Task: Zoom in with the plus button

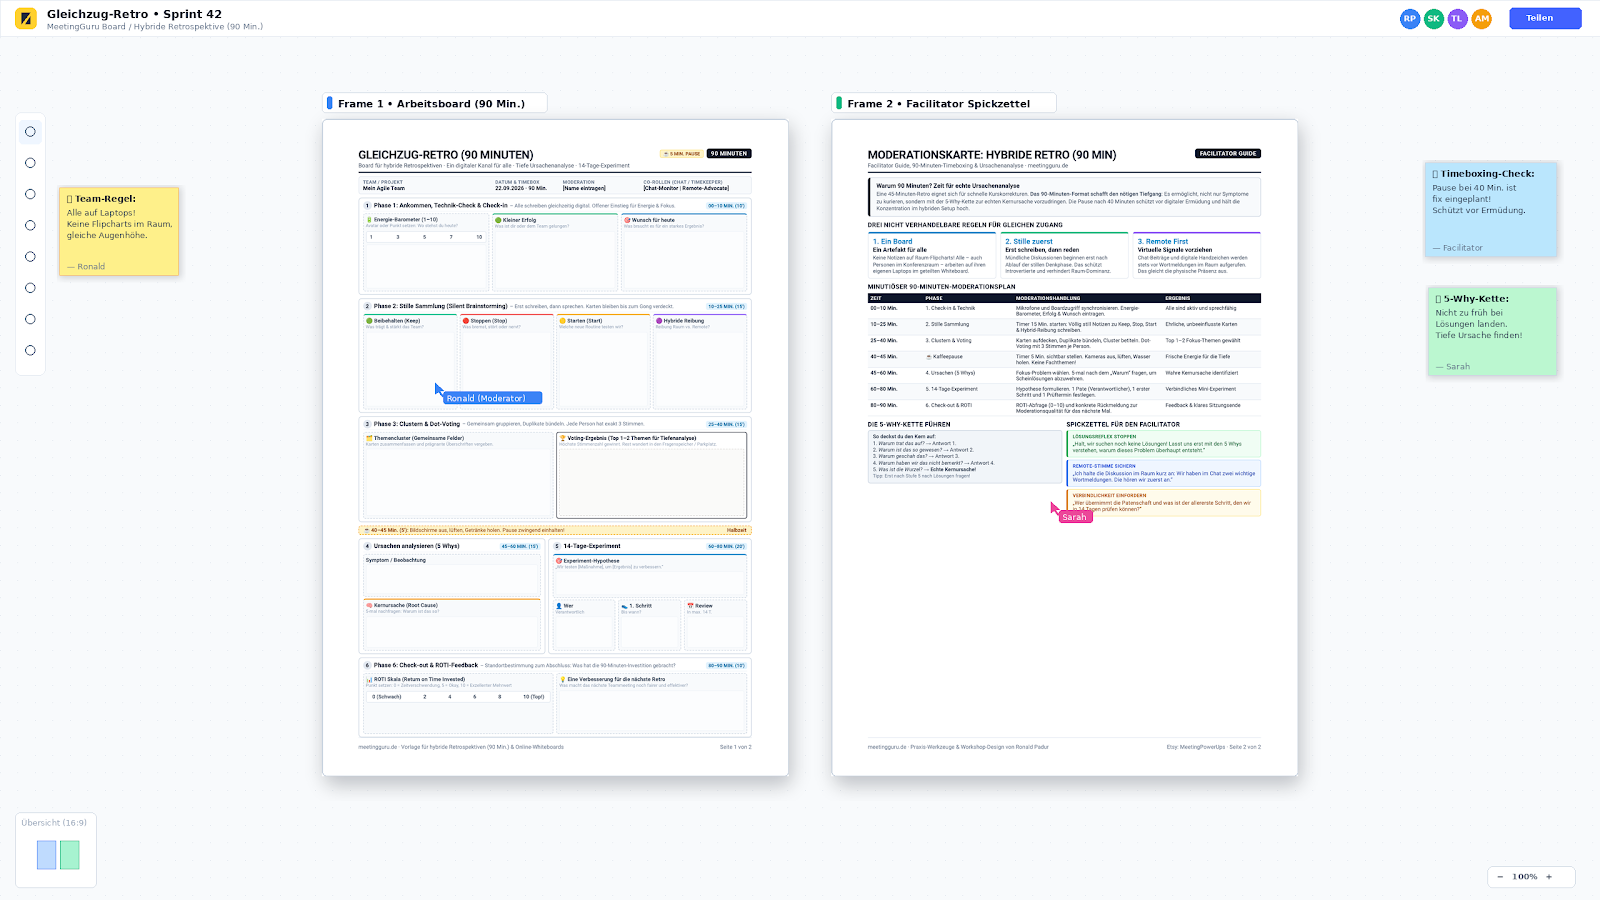Action: pos(1549,877)
